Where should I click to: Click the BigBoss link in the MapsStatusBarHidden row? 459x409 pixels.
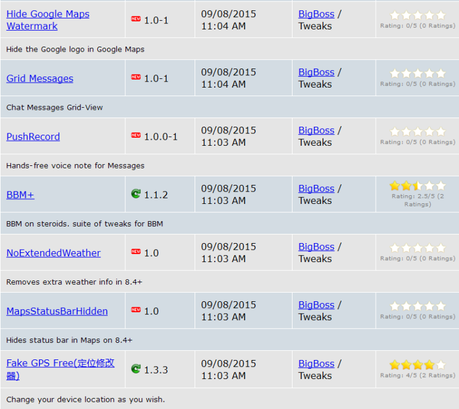(316, 305)
